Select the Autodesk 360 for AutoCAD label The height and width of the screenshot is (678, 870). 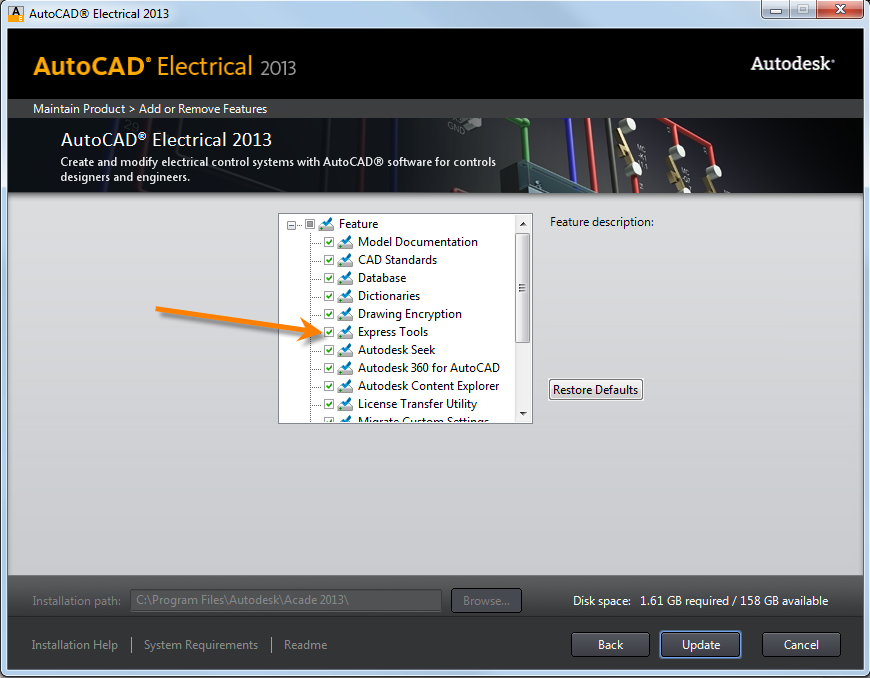pyautogui.click(x=429, y=368)
